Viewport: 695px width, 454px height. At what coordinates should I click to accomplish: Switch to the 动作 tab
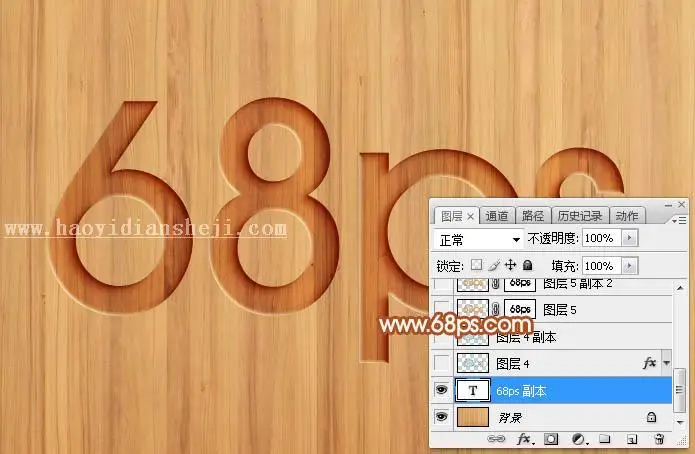(x=627, y=216)
